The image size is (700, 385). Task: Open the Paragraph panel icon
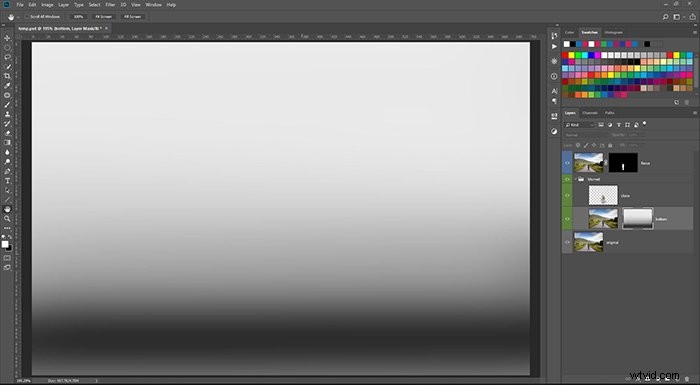pyautogui.click(x=554, y=101)
